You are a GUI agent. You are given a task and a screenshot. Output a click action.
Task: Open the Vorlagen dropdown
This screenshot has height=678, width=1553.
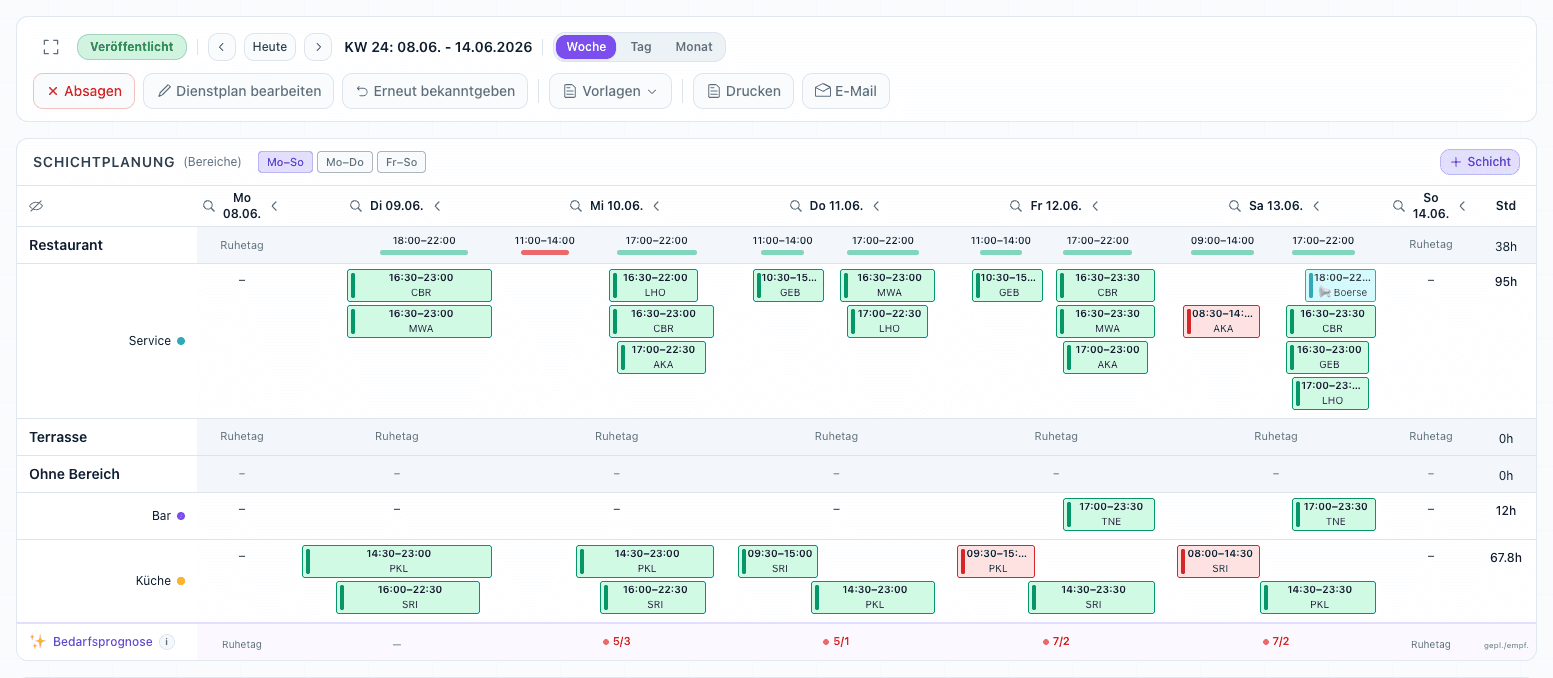click(x=610, y=91)
